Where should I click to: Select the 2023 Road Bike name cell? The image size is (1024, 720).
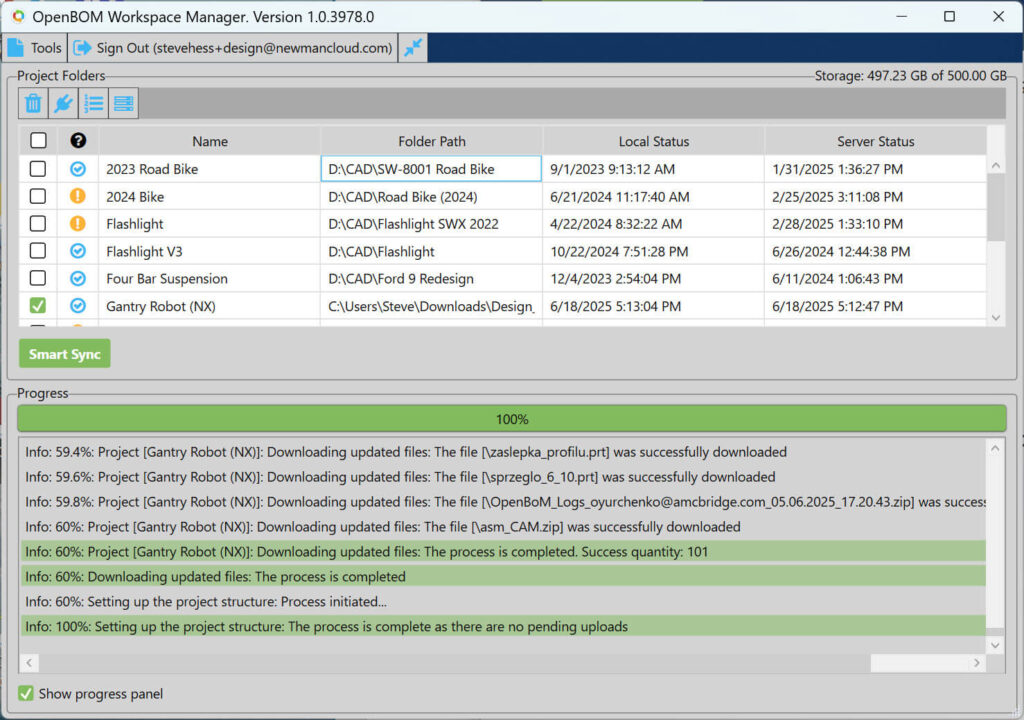pyautogui.click(x=210, y=169)
